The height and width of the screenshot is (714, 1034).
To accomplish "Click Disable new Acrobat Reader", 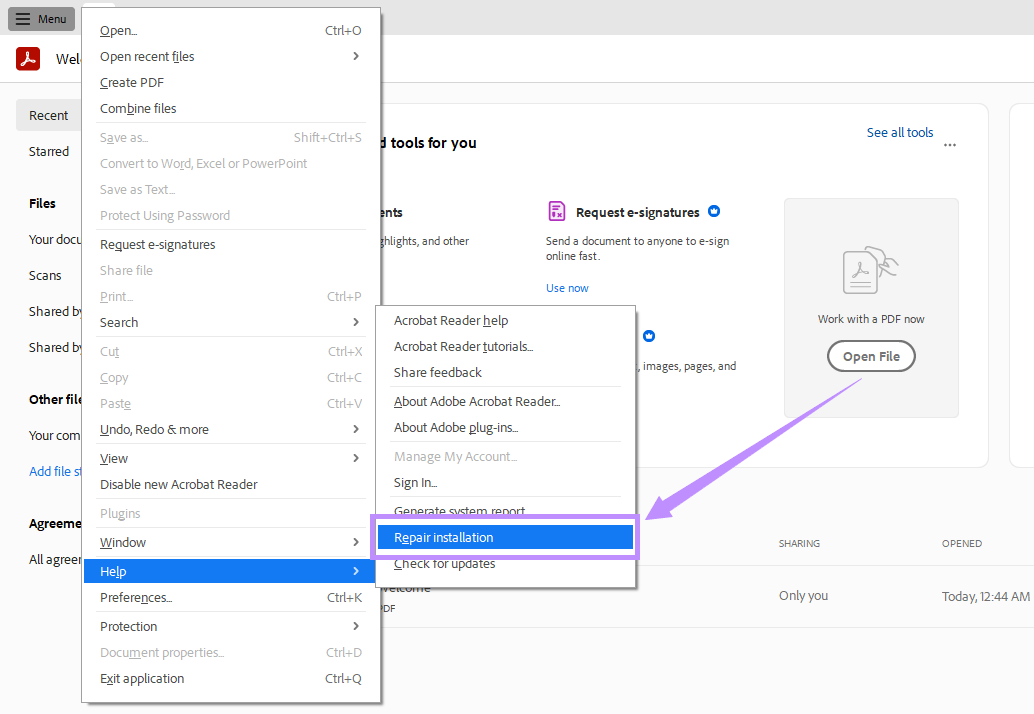I will [179, 484].
